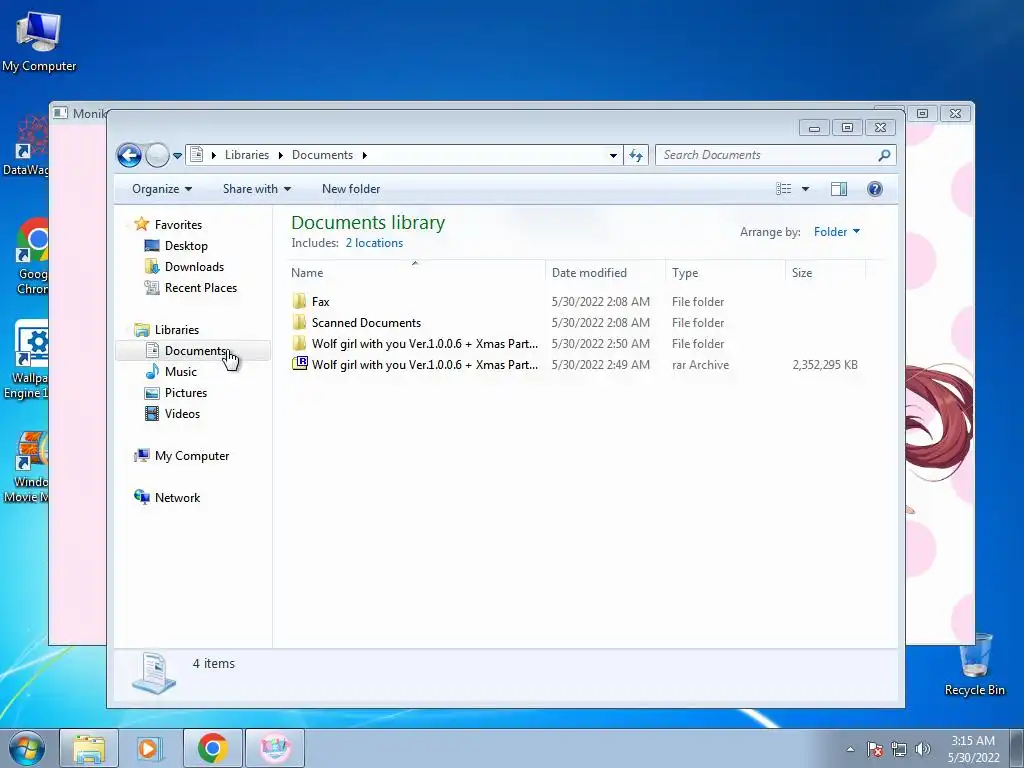The height and width of the screenshot is (768, 1024).
Task: Sort by Date modified column
Action: coord(605,272)
